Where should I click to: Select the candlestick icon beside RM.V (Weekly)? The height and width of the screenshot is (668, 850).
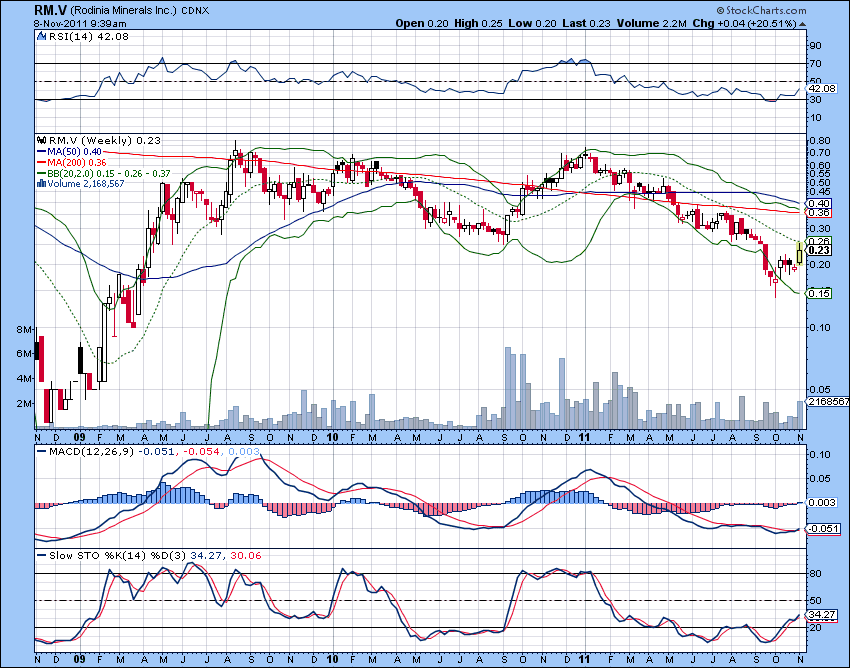42,141
